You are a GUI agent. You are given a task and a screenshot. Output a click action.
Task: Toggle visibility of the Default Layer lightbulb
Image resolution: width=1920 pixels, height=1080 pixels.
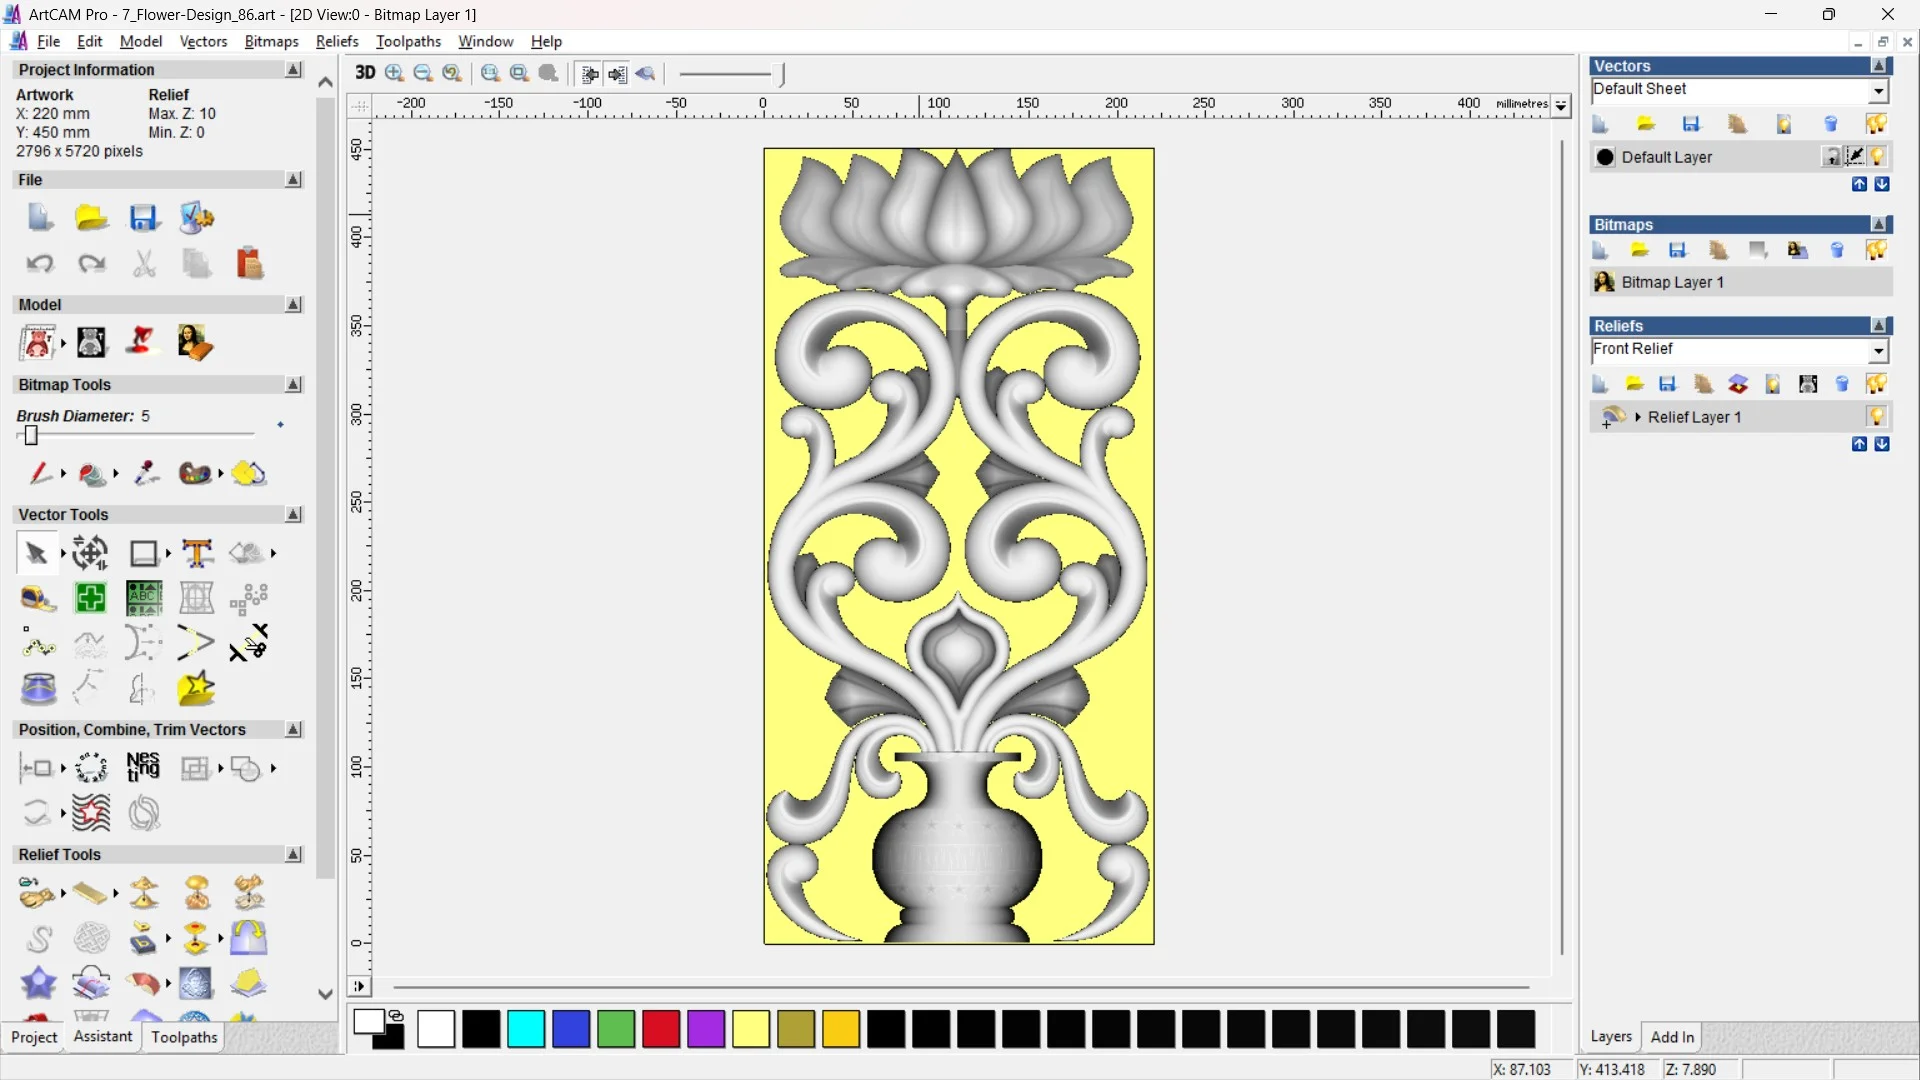pos(1878,157)
